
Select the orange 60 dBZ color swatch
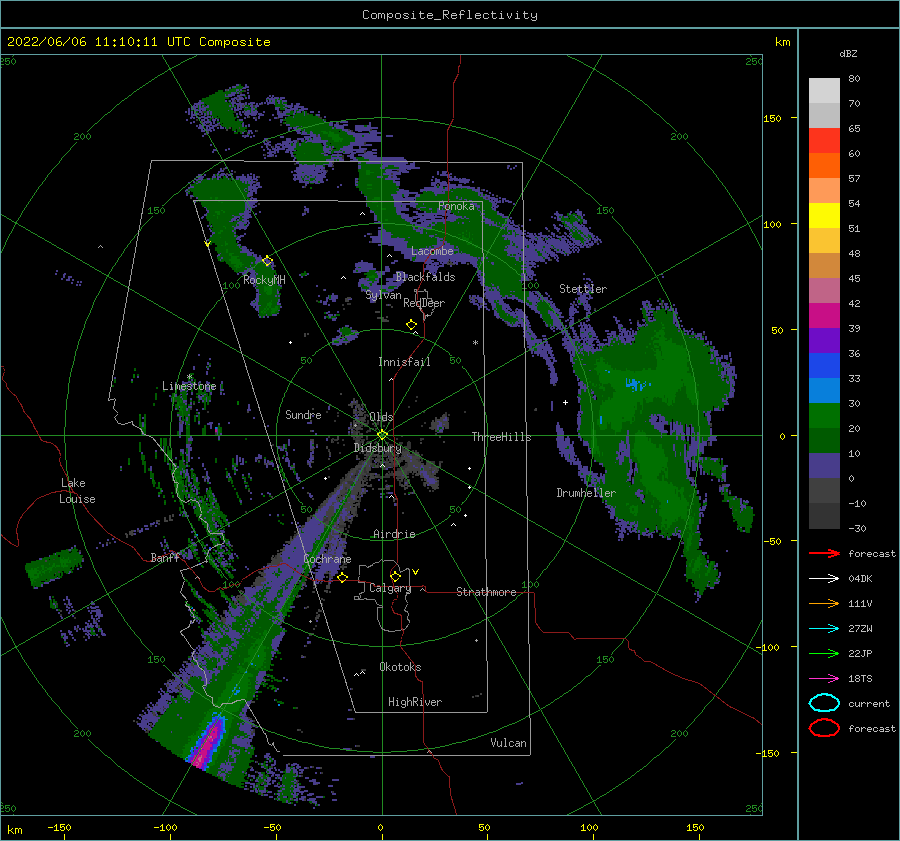pyautogui.click(x=824, y=165)
